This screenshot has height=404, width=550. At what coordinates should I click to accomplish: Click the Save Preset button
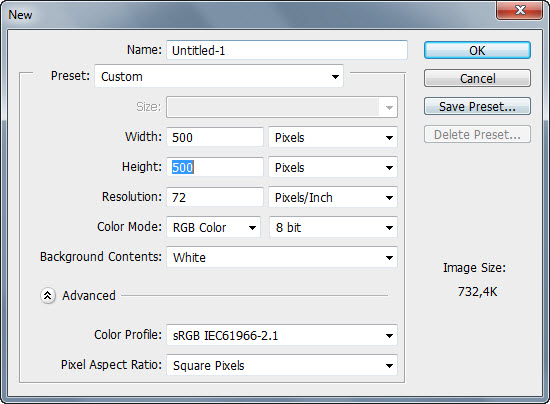[477, 106]
